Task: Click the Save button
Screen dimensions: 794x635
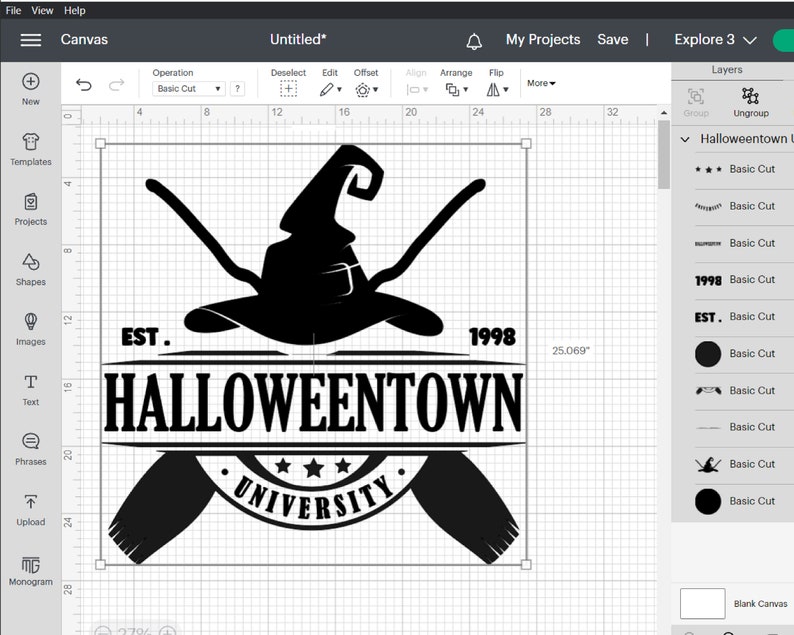Action: 613,39
